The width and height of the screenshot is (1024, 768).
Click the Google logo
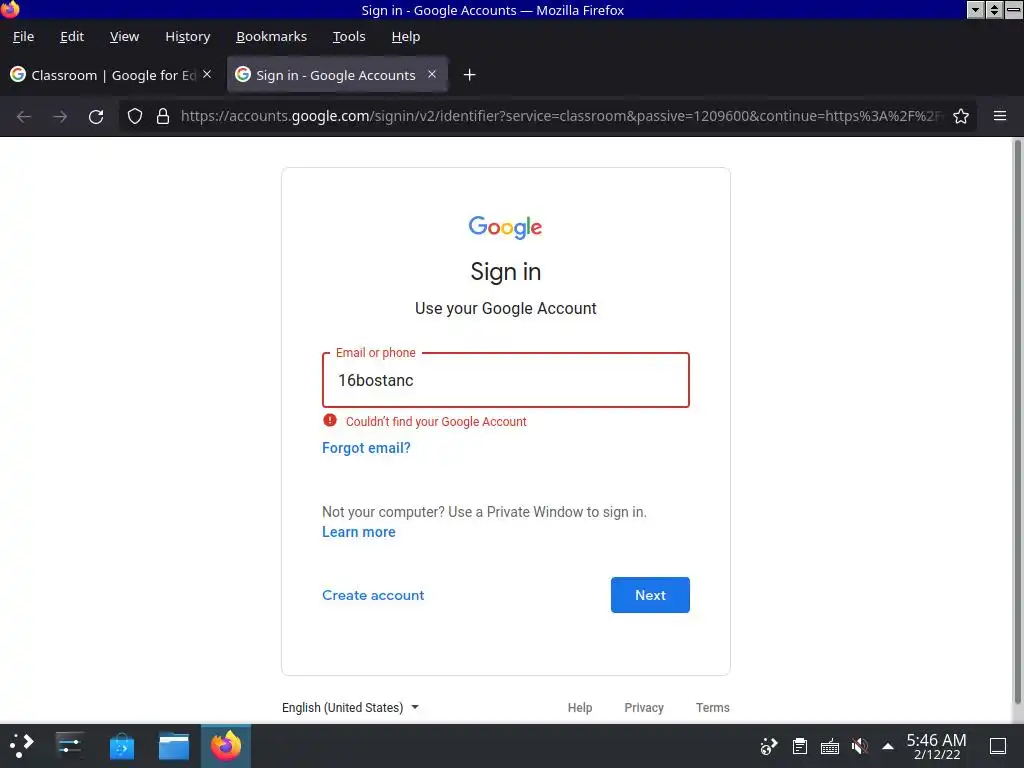505,227
